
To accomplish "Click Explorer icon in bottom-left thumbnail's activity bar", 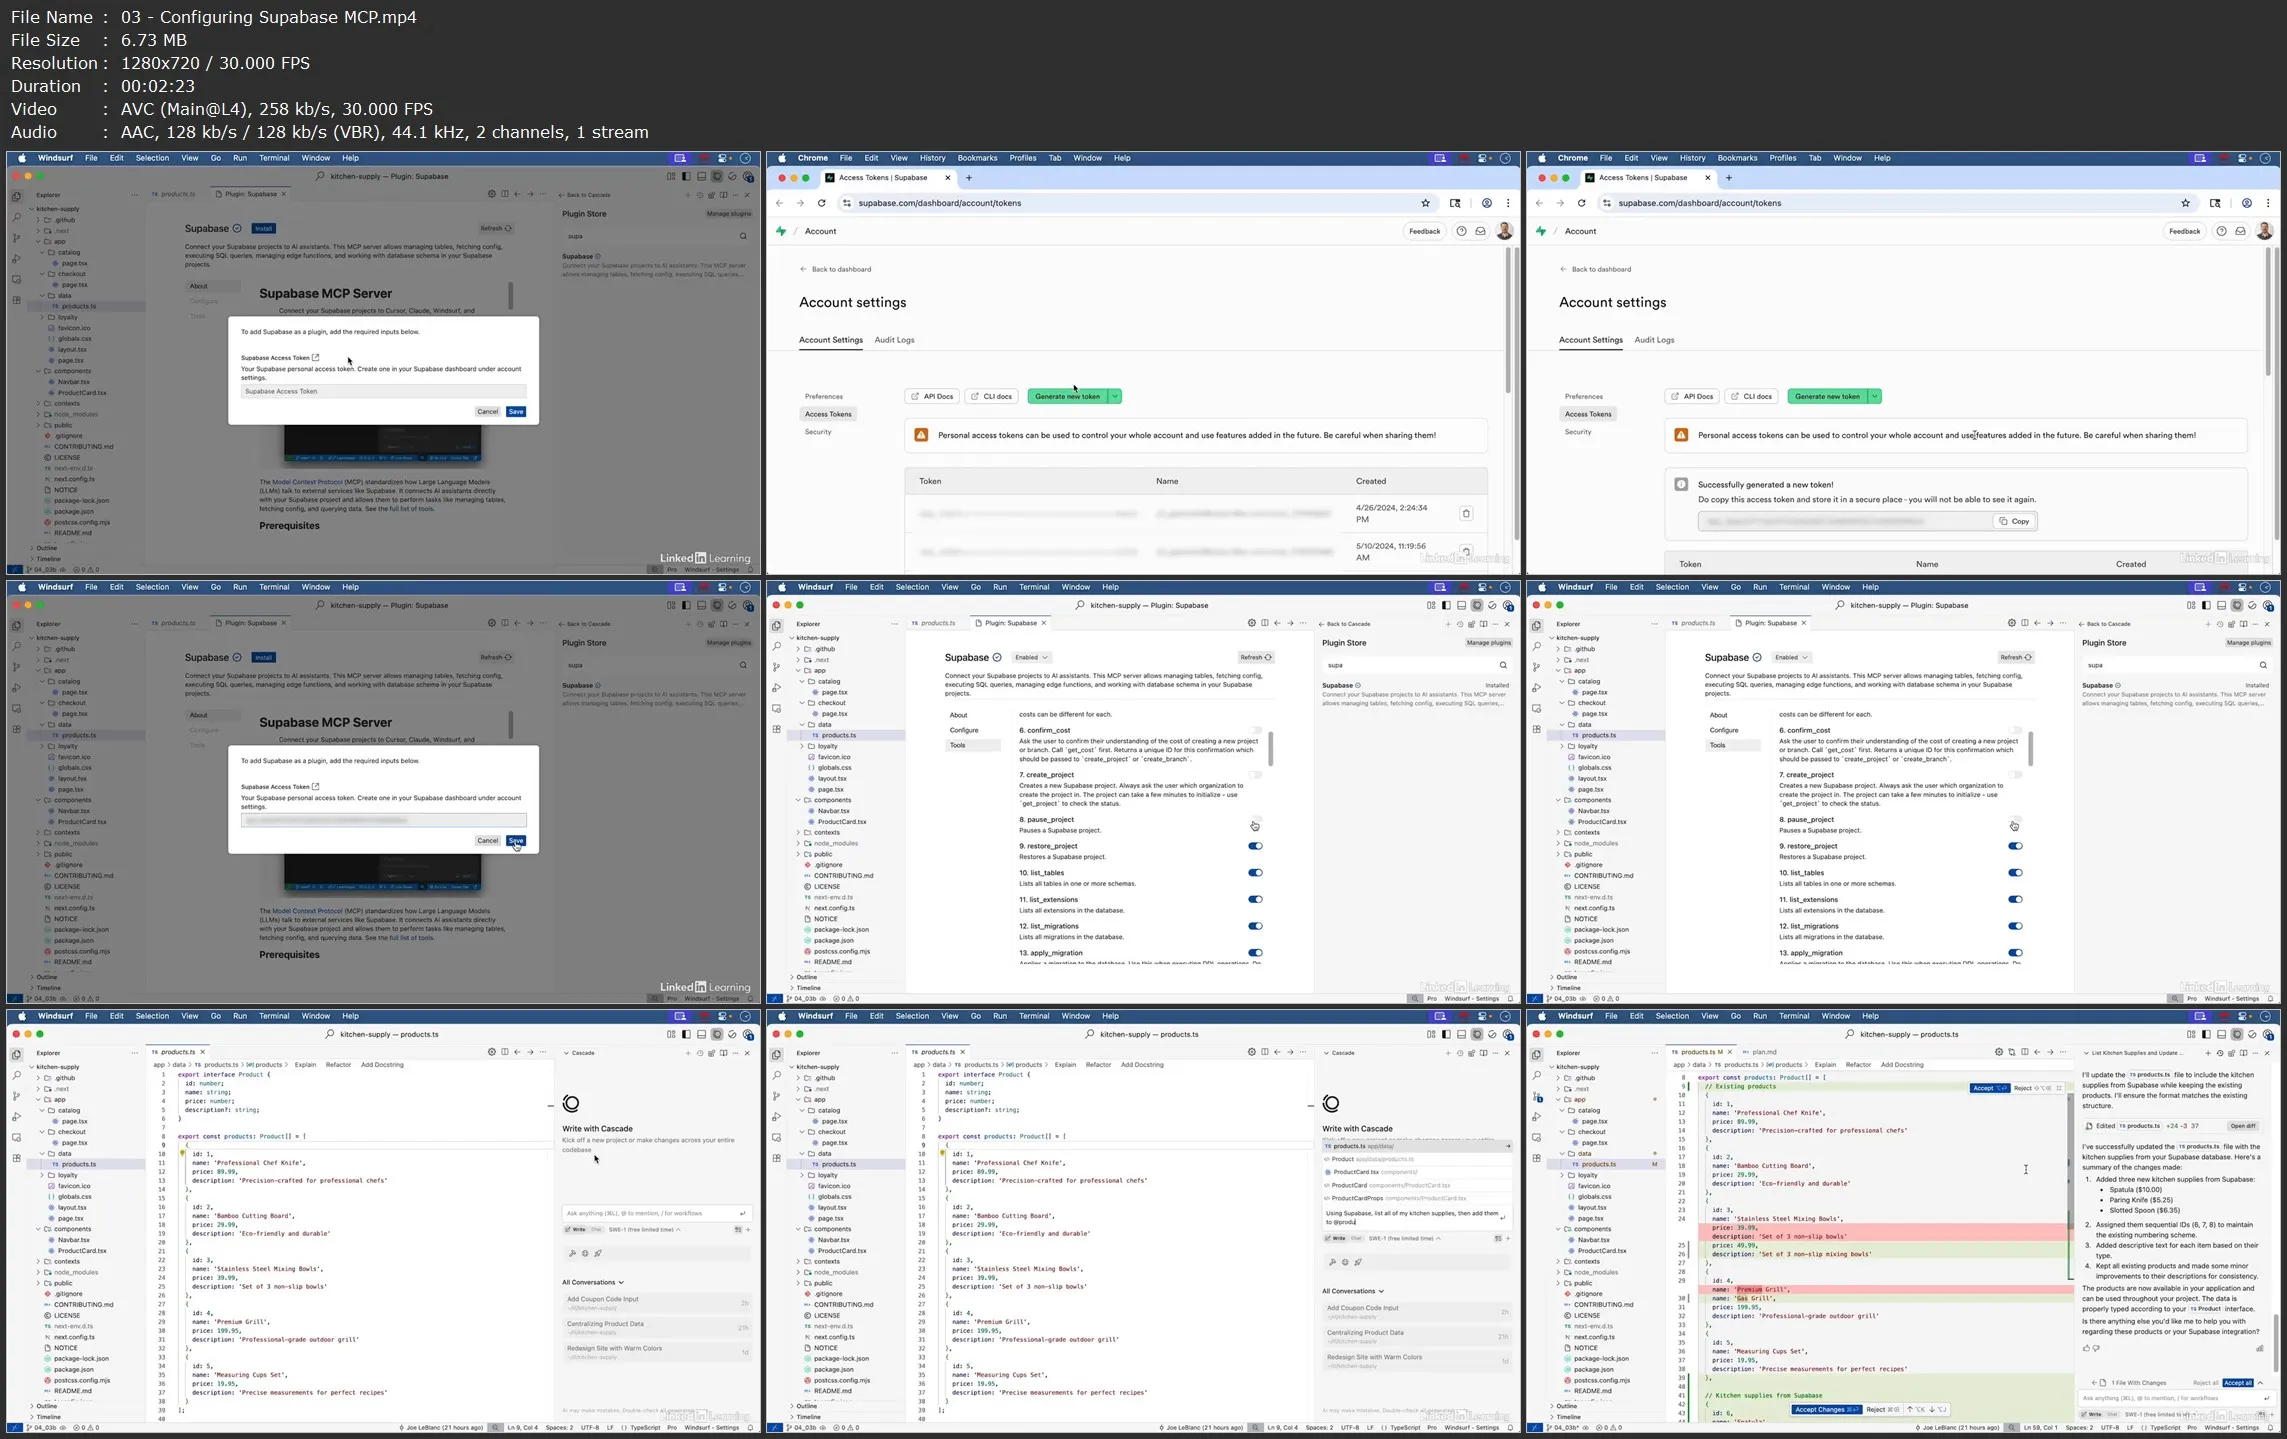I will (x=16, y=1054).
